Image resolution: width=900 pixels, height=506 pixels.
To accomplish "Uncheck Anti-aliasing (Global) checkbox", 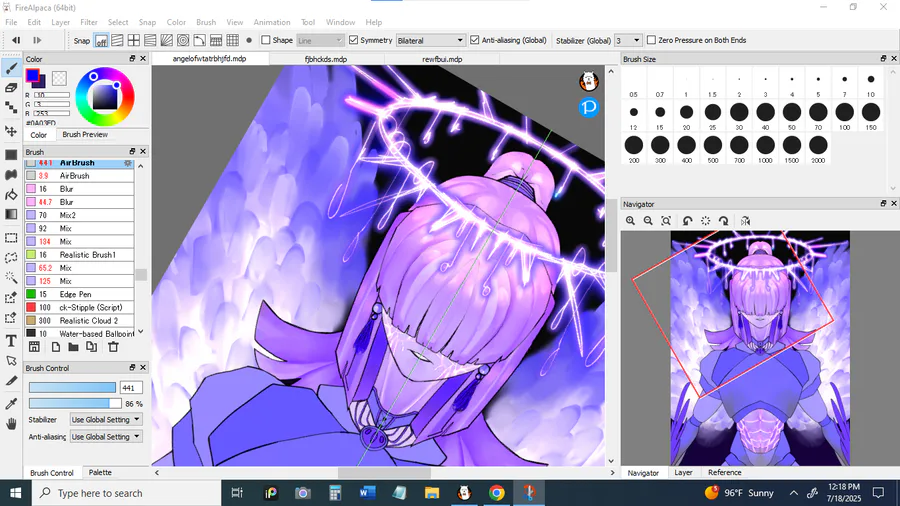I will [x=475, y=40].
